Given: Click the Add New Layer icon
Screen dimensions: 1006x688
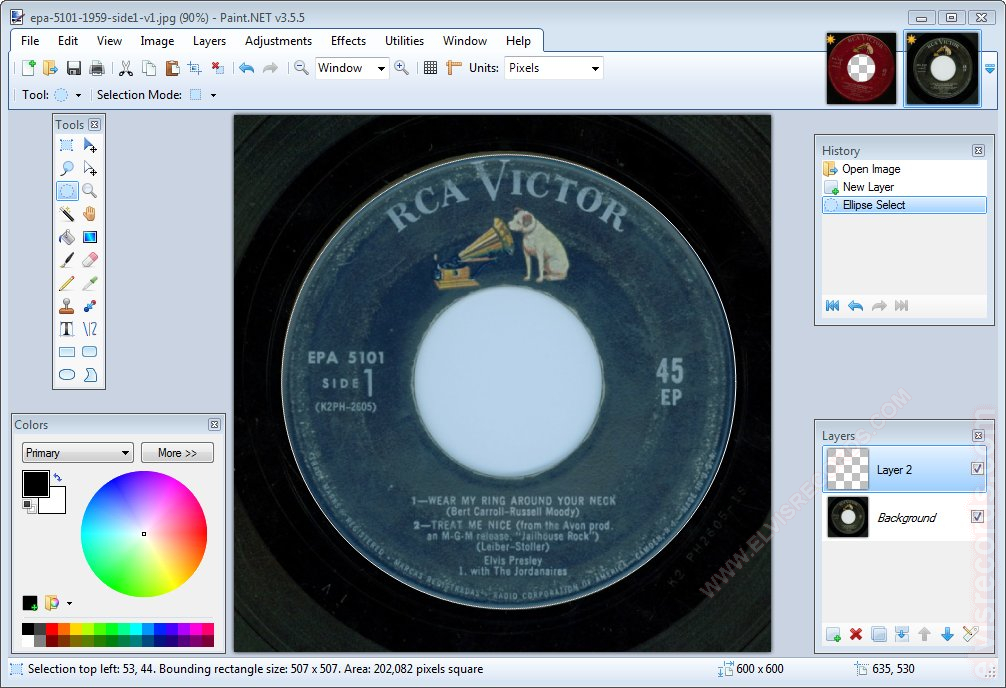Looking at the screenshot, I should [x=833, y=634].
